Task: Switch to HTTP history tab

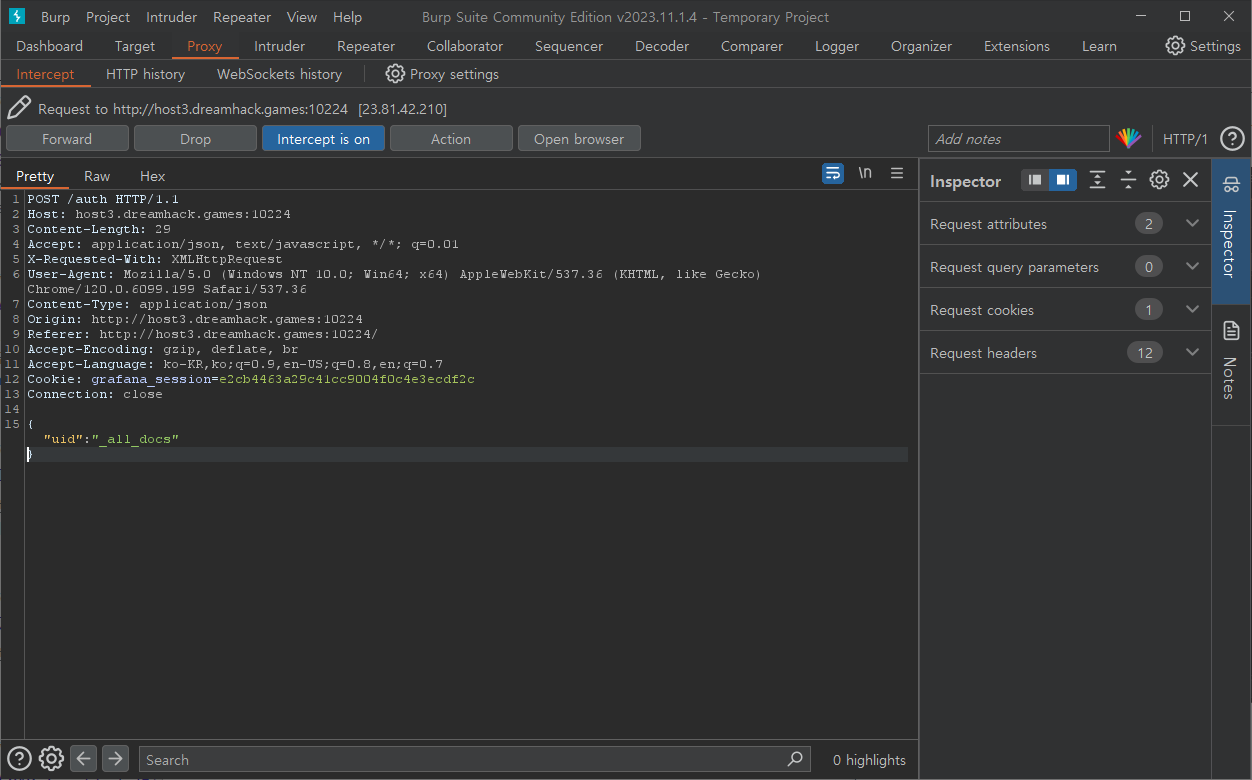Action: [145, 74]
